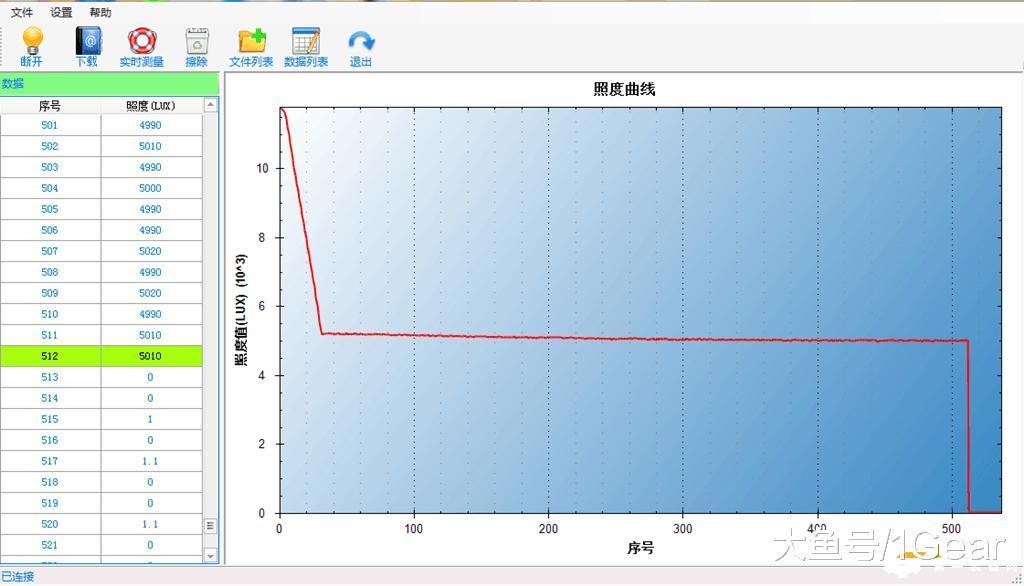Viewport: 1024px width, 586px height.
Task: Click the 序号 column header
Action: [x=50, y=104]
